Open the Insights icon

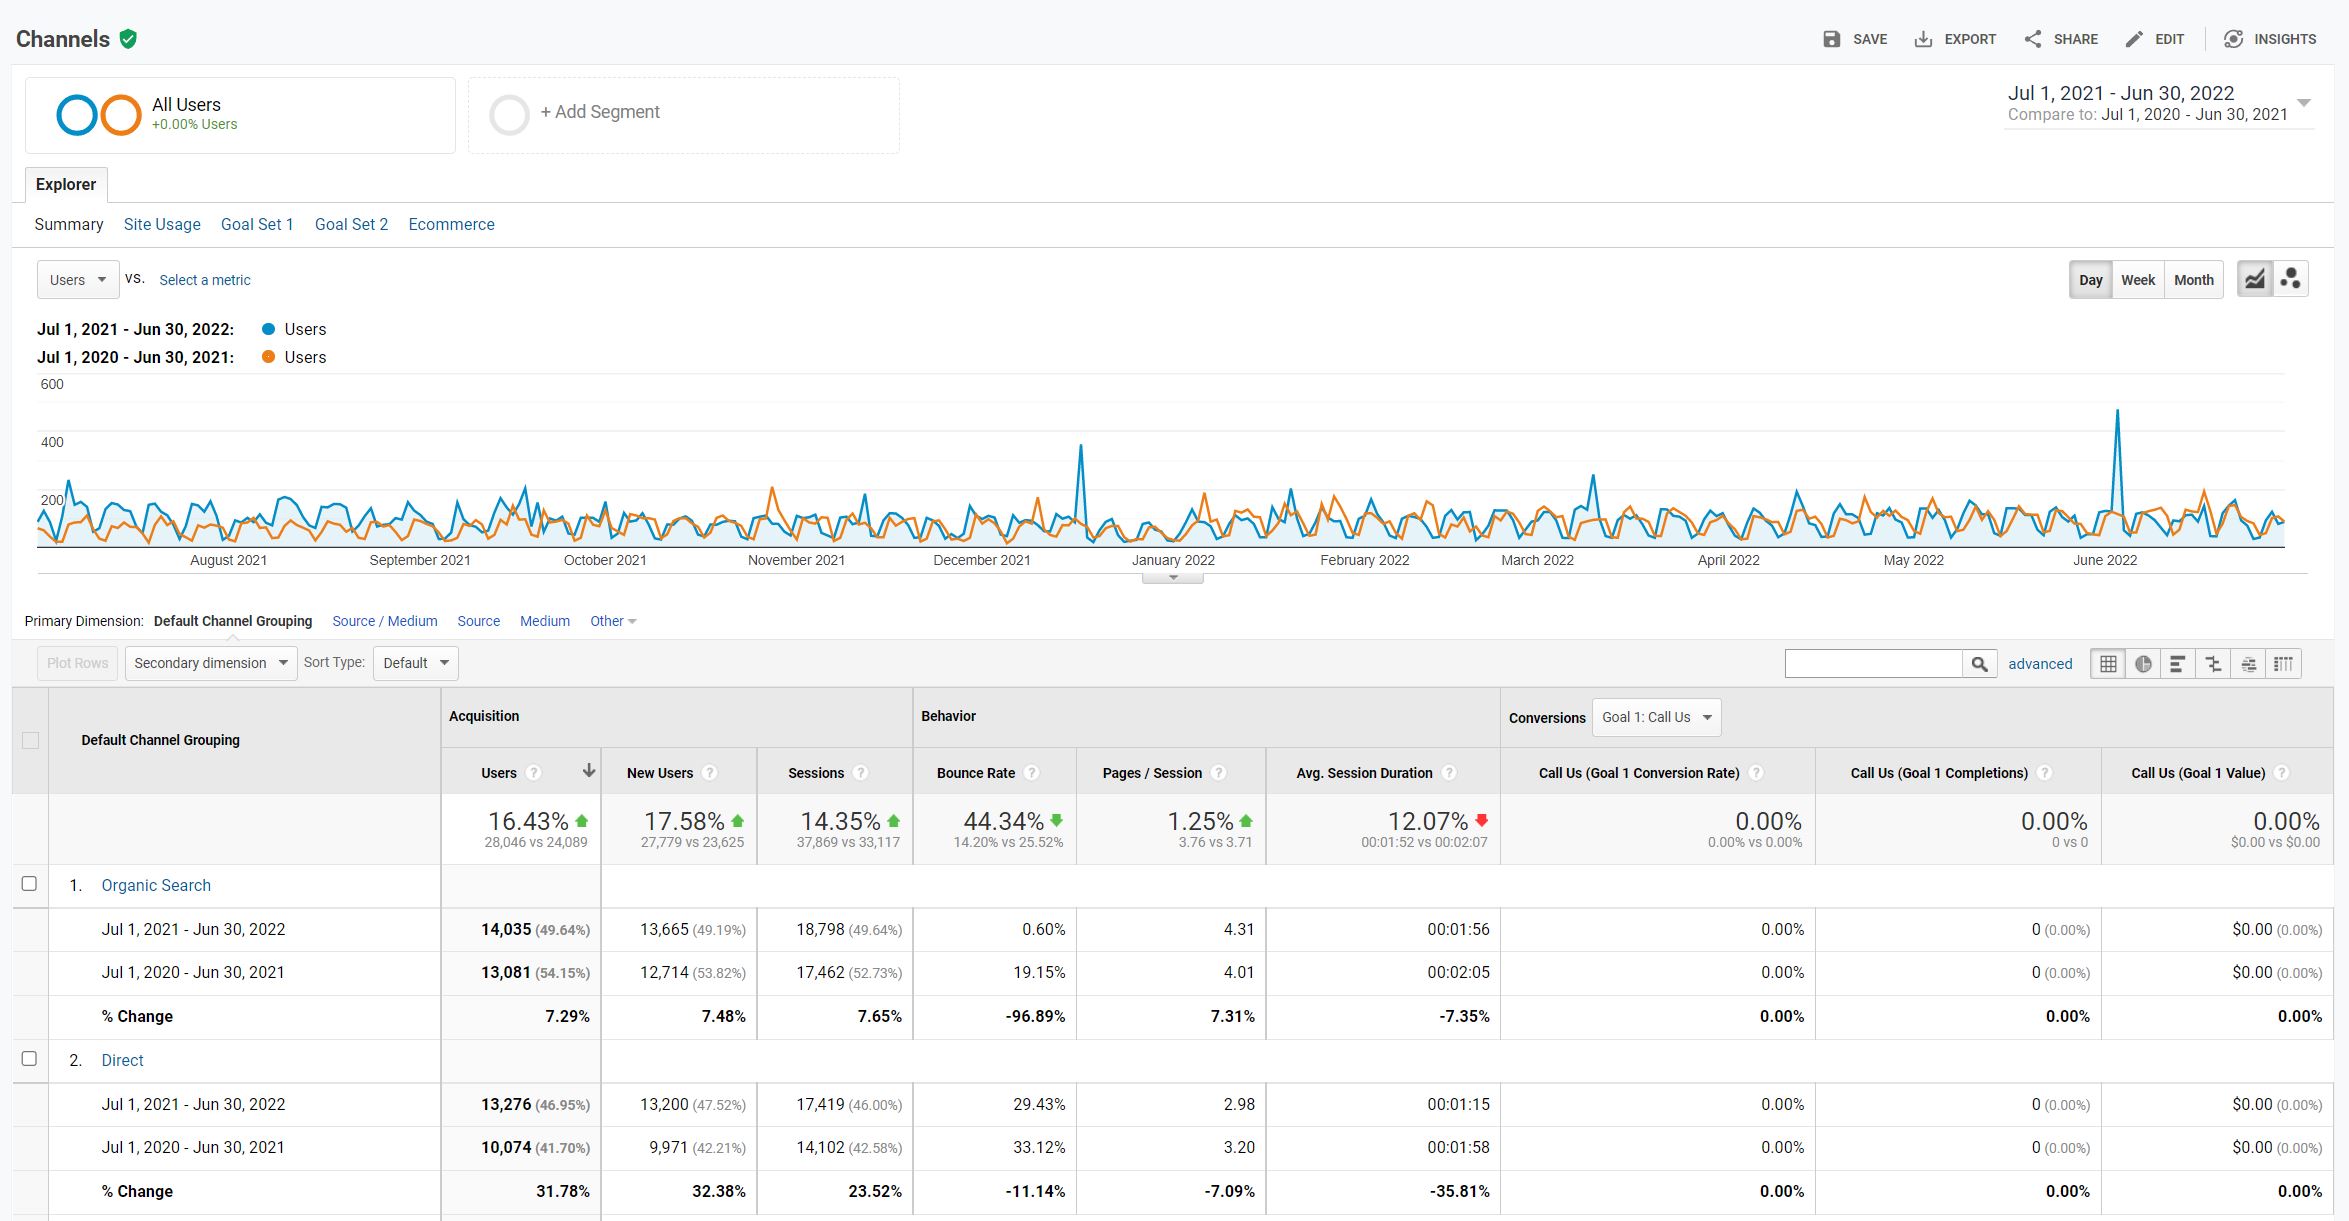(2233, 39)
